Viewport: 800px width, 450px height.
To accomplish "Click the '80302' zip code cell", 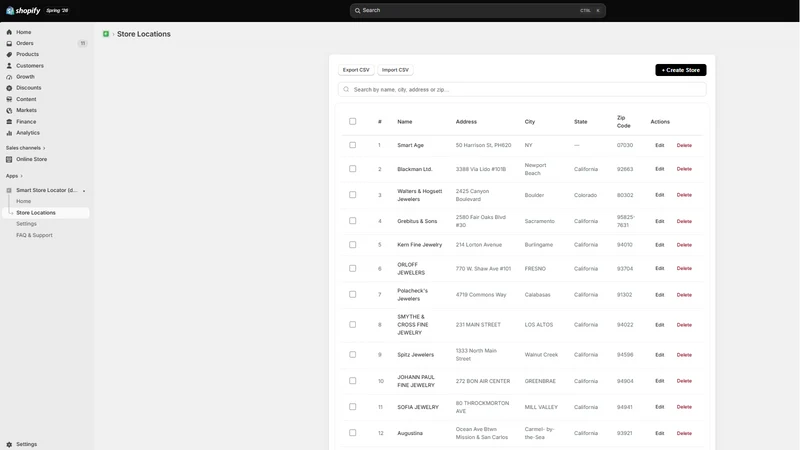I will [625, 195].
